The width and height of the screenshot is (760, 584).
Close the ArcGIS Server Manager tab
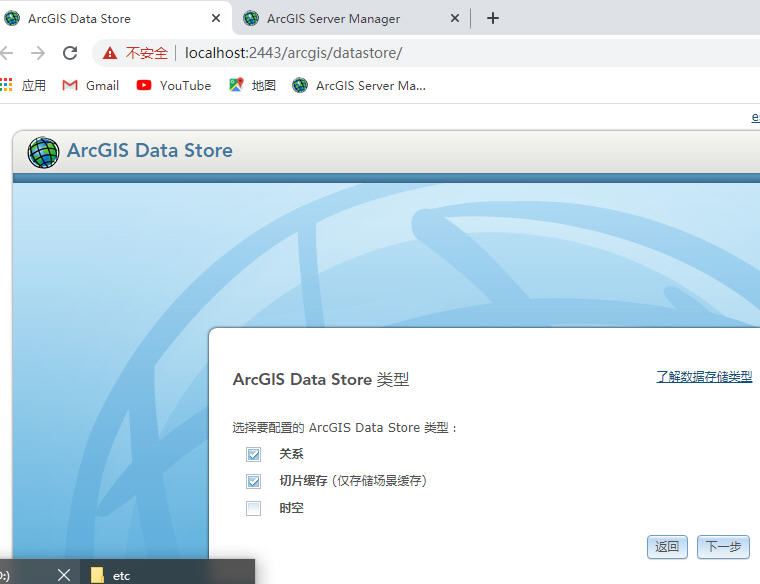(x=455, y=18)
